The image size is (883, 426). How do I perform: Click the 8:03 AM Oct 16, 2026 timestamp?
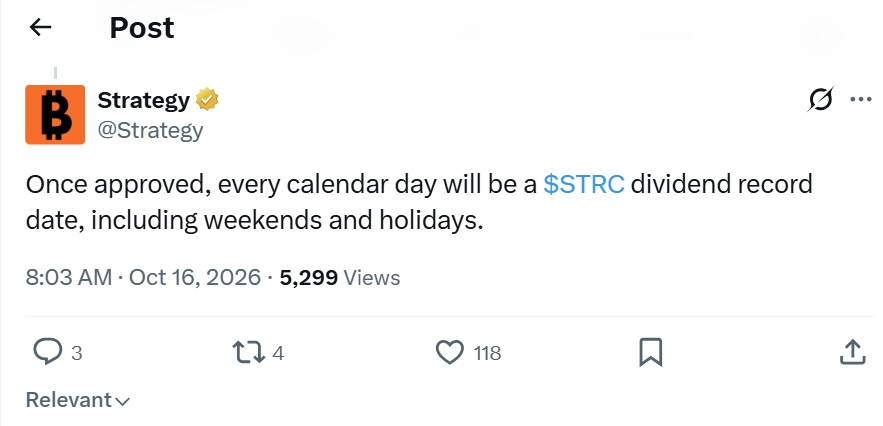tap(143, 277)
